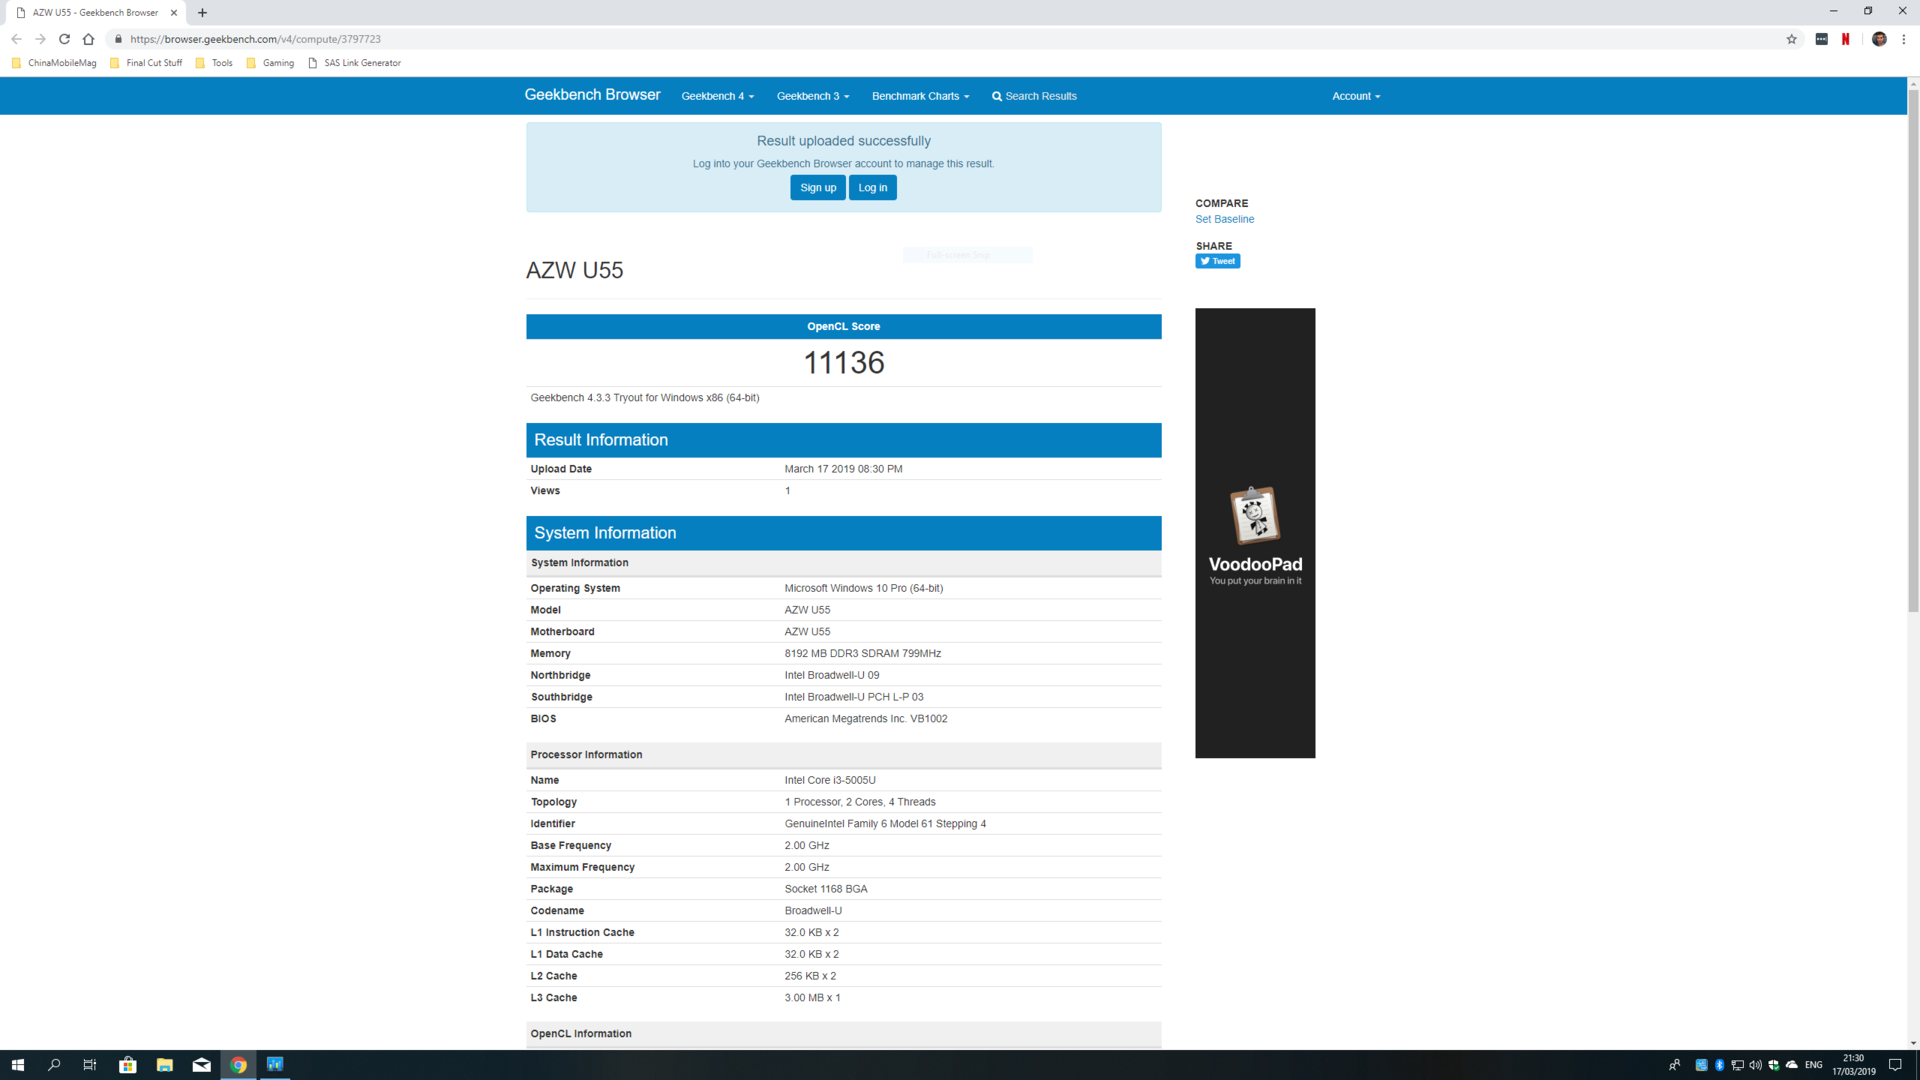The height and width of the screenshot is (1080, 1920).
Task: Click the browser address bar URL
Action: pos(255,39)
